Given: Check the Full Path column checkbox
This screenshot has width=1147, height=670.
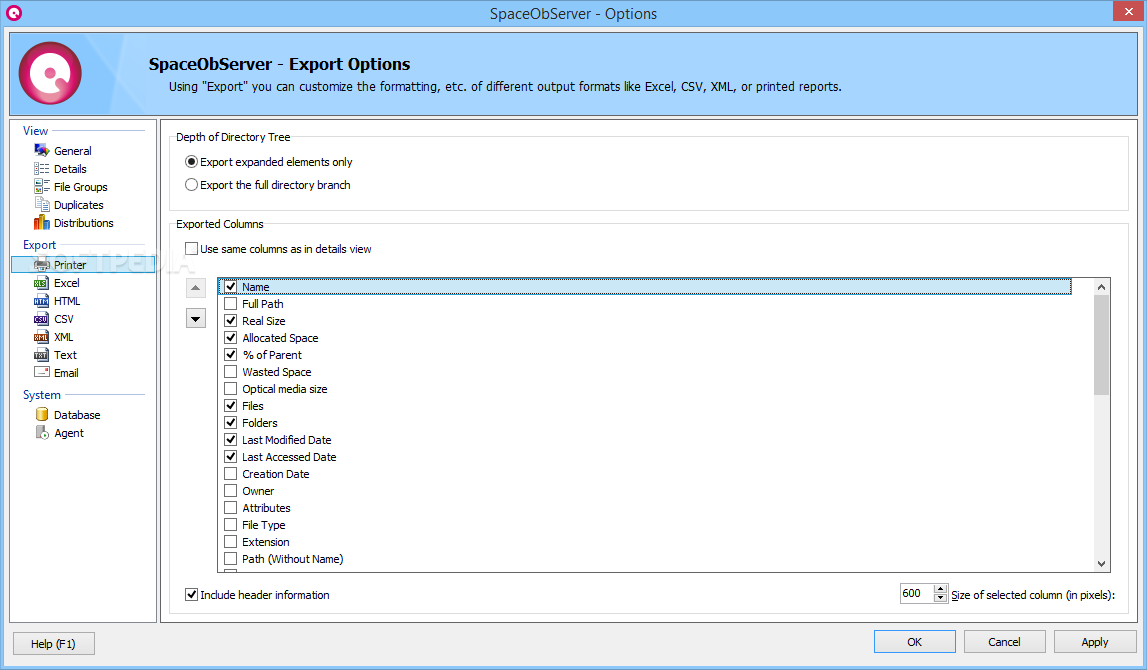Looking at the screenshot, I should (x=230, y=304).
